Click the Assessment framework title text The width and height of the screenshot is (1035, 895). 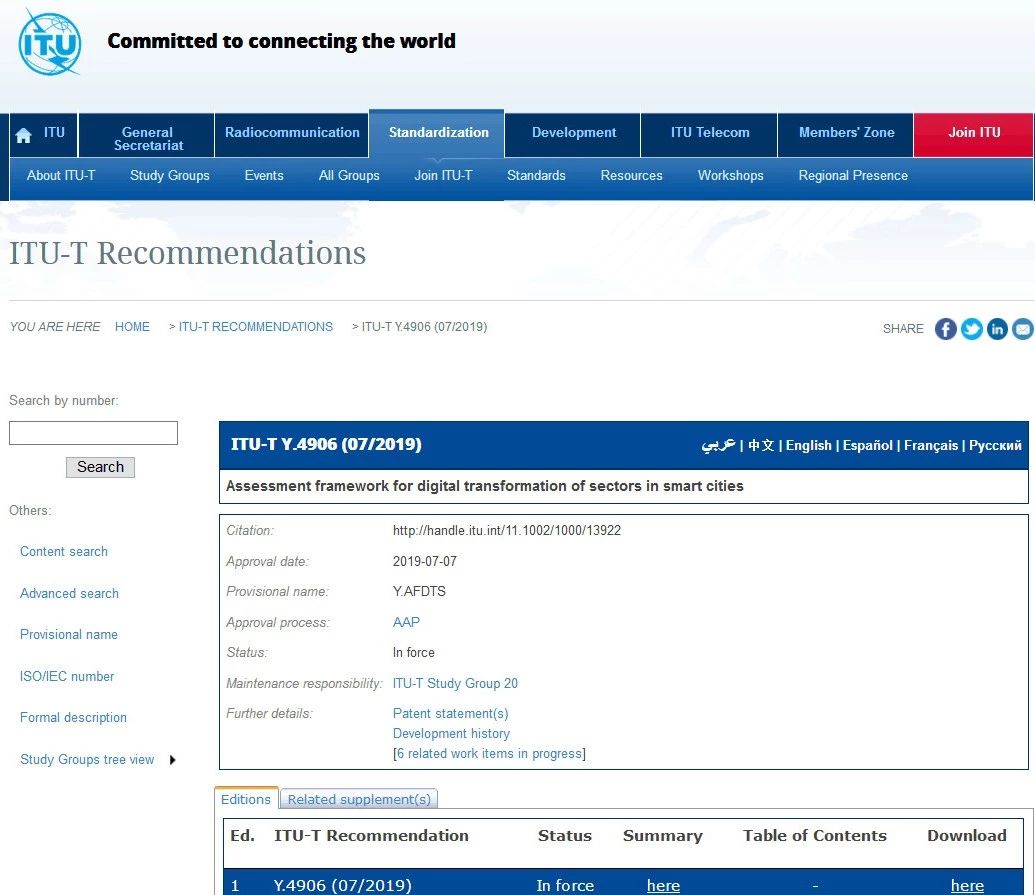point(484,486)
